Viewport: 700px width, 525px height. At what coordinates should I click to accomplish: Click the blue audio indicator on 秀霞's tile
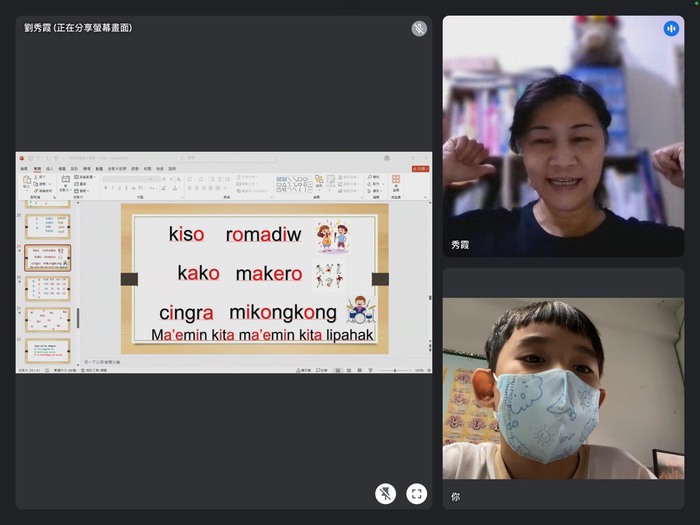click(671, 29)
